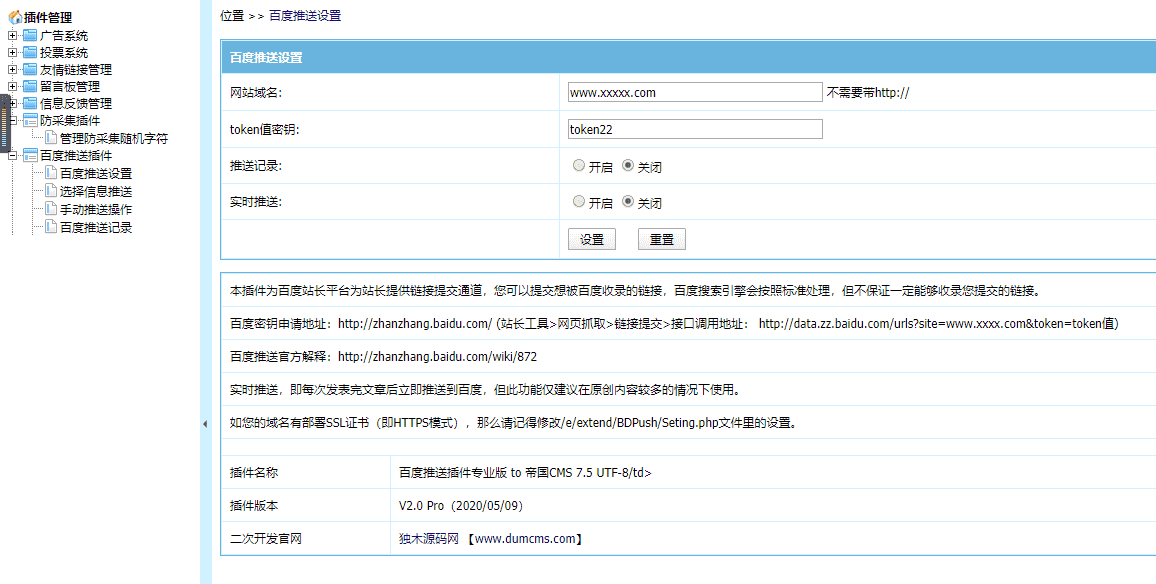
Task: Open 留言板管理 in the tree
Action: (x=70, y=86)
